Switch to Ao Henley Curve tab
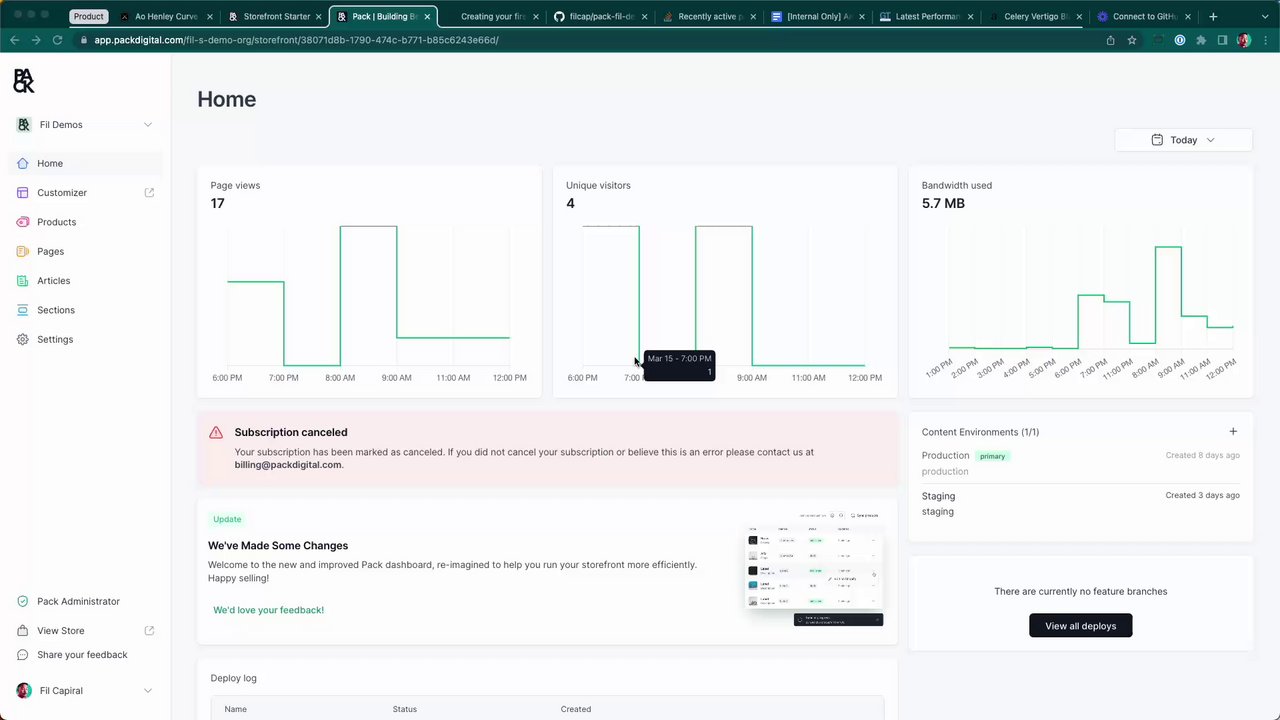Image resolution: width=1280 pixels, height=720 pixels. (165, 16)
